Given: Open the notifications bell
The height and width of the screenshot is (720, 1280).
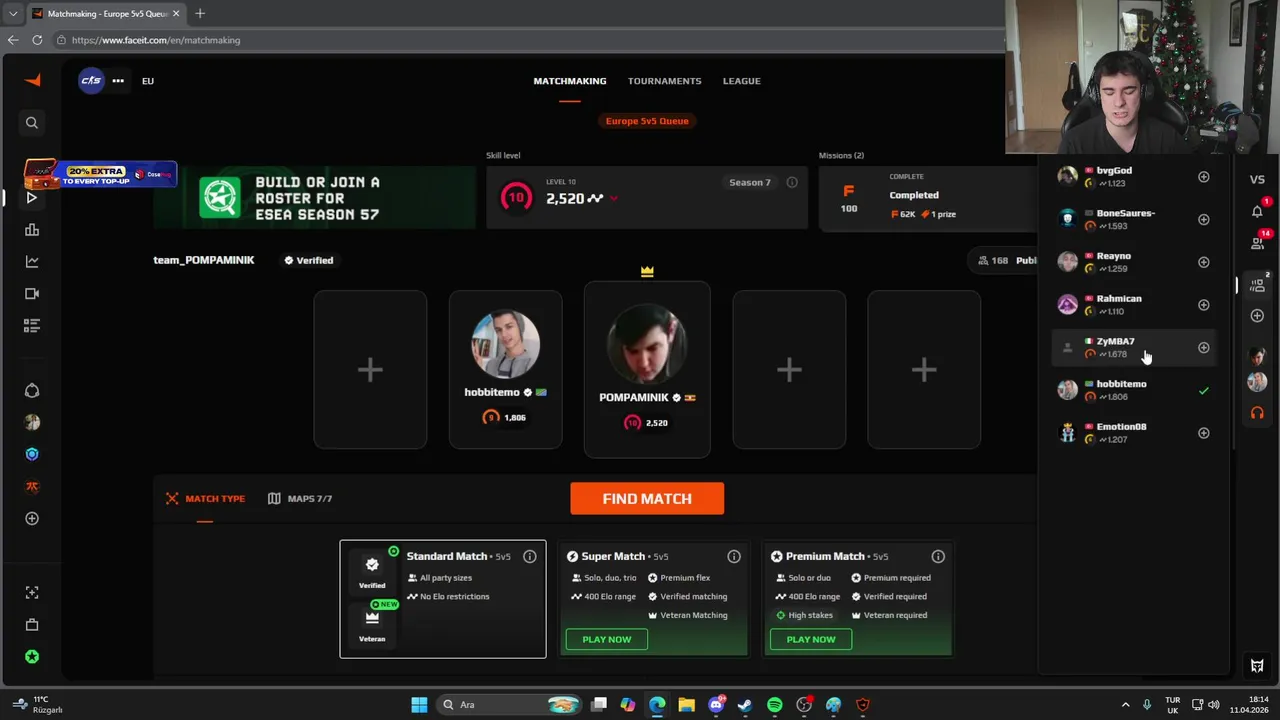Looking at the screenshot, I should (1257, 211).
